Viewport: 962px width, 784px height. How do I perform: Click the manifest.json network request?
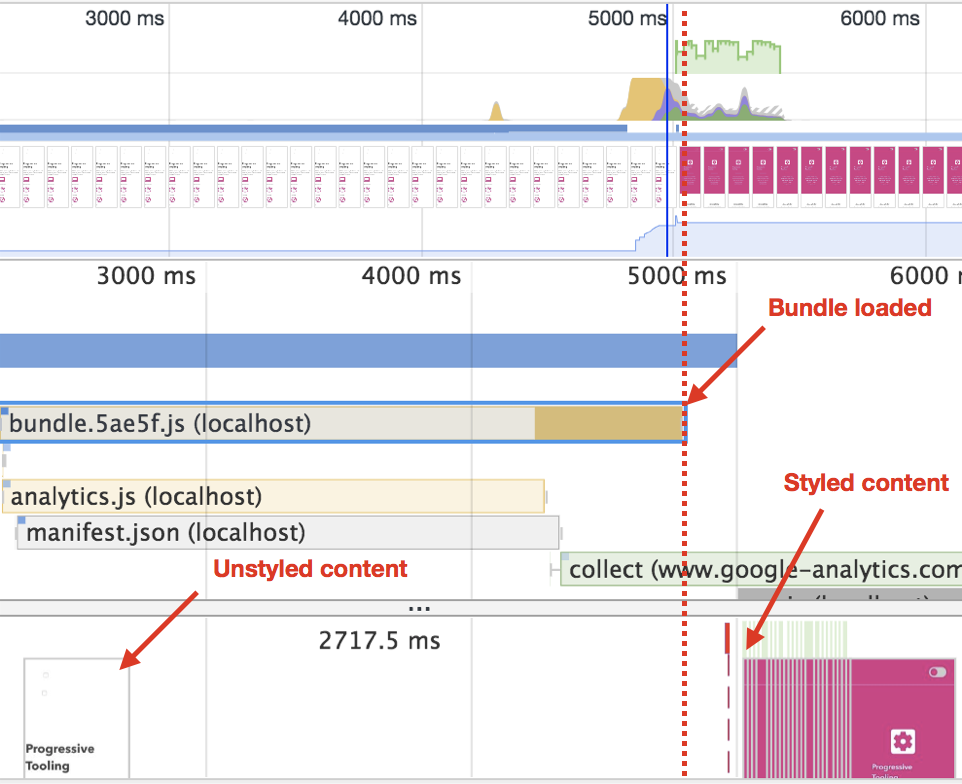[x=287, y=532]
